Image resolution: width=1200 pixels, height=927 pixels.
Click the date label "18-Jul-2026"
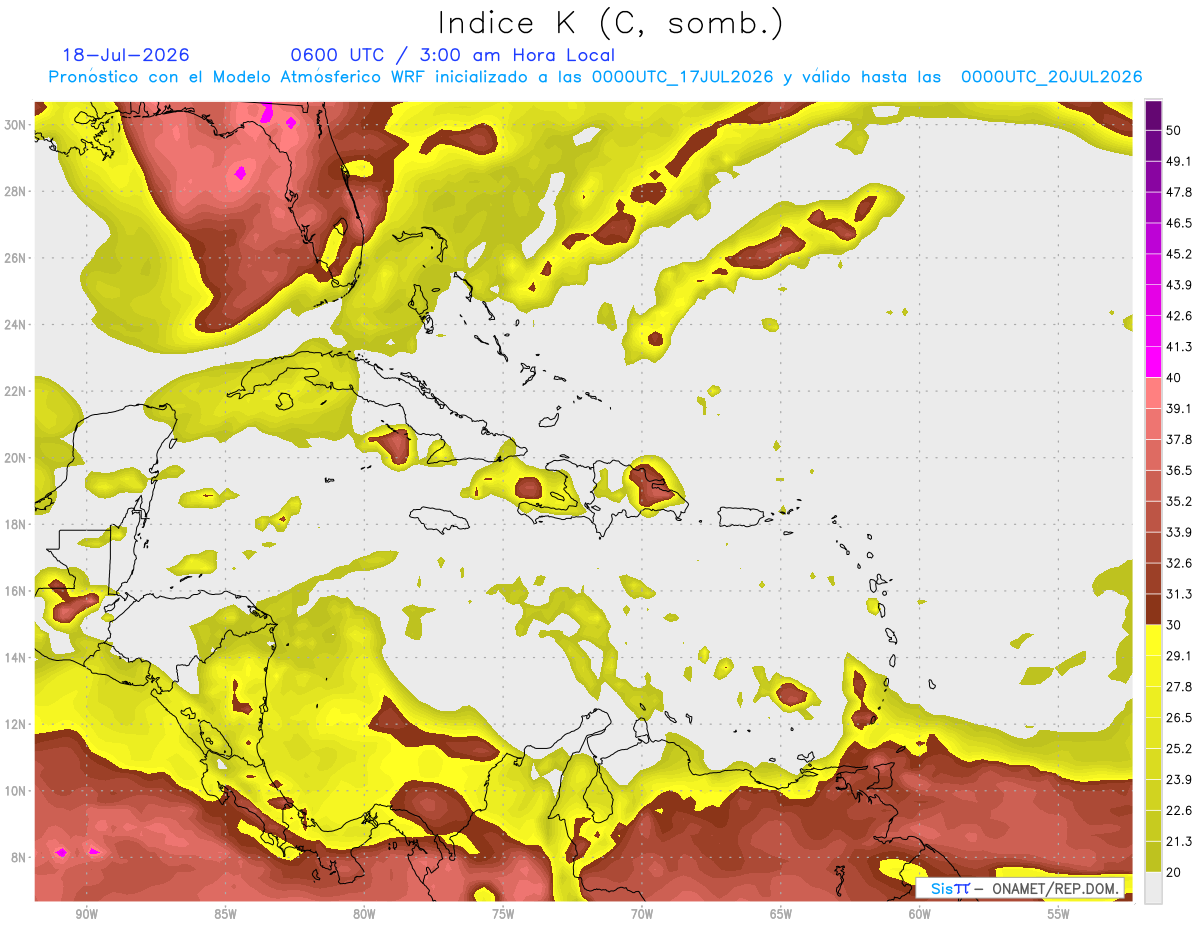click(x=126, y=55)
